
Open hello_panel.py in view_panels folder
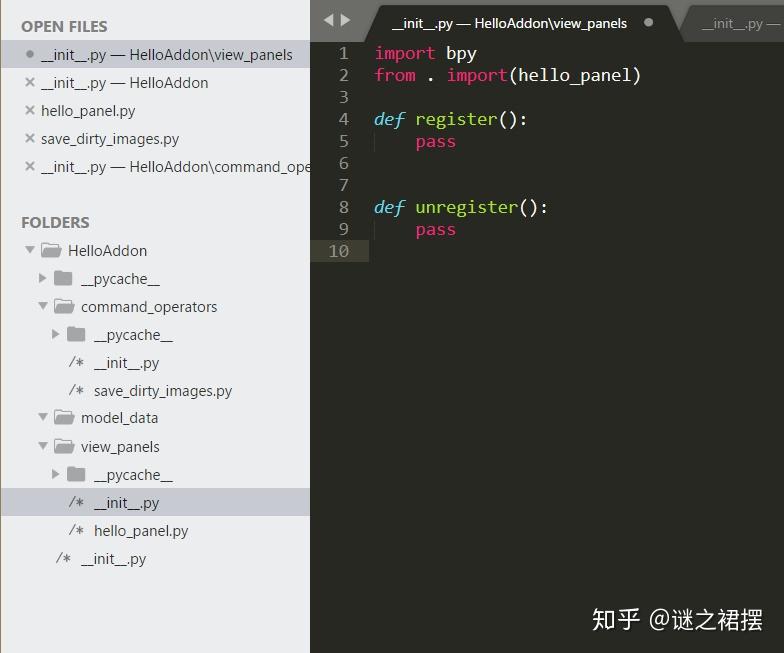(141, 531)
